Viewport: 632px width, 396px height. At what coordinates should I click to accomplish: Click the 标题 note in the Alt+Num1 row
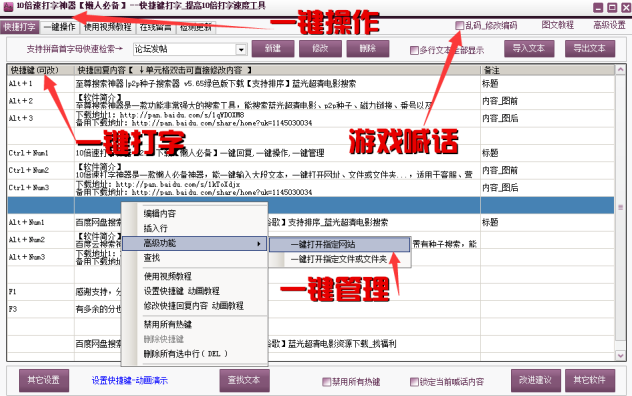548,223
